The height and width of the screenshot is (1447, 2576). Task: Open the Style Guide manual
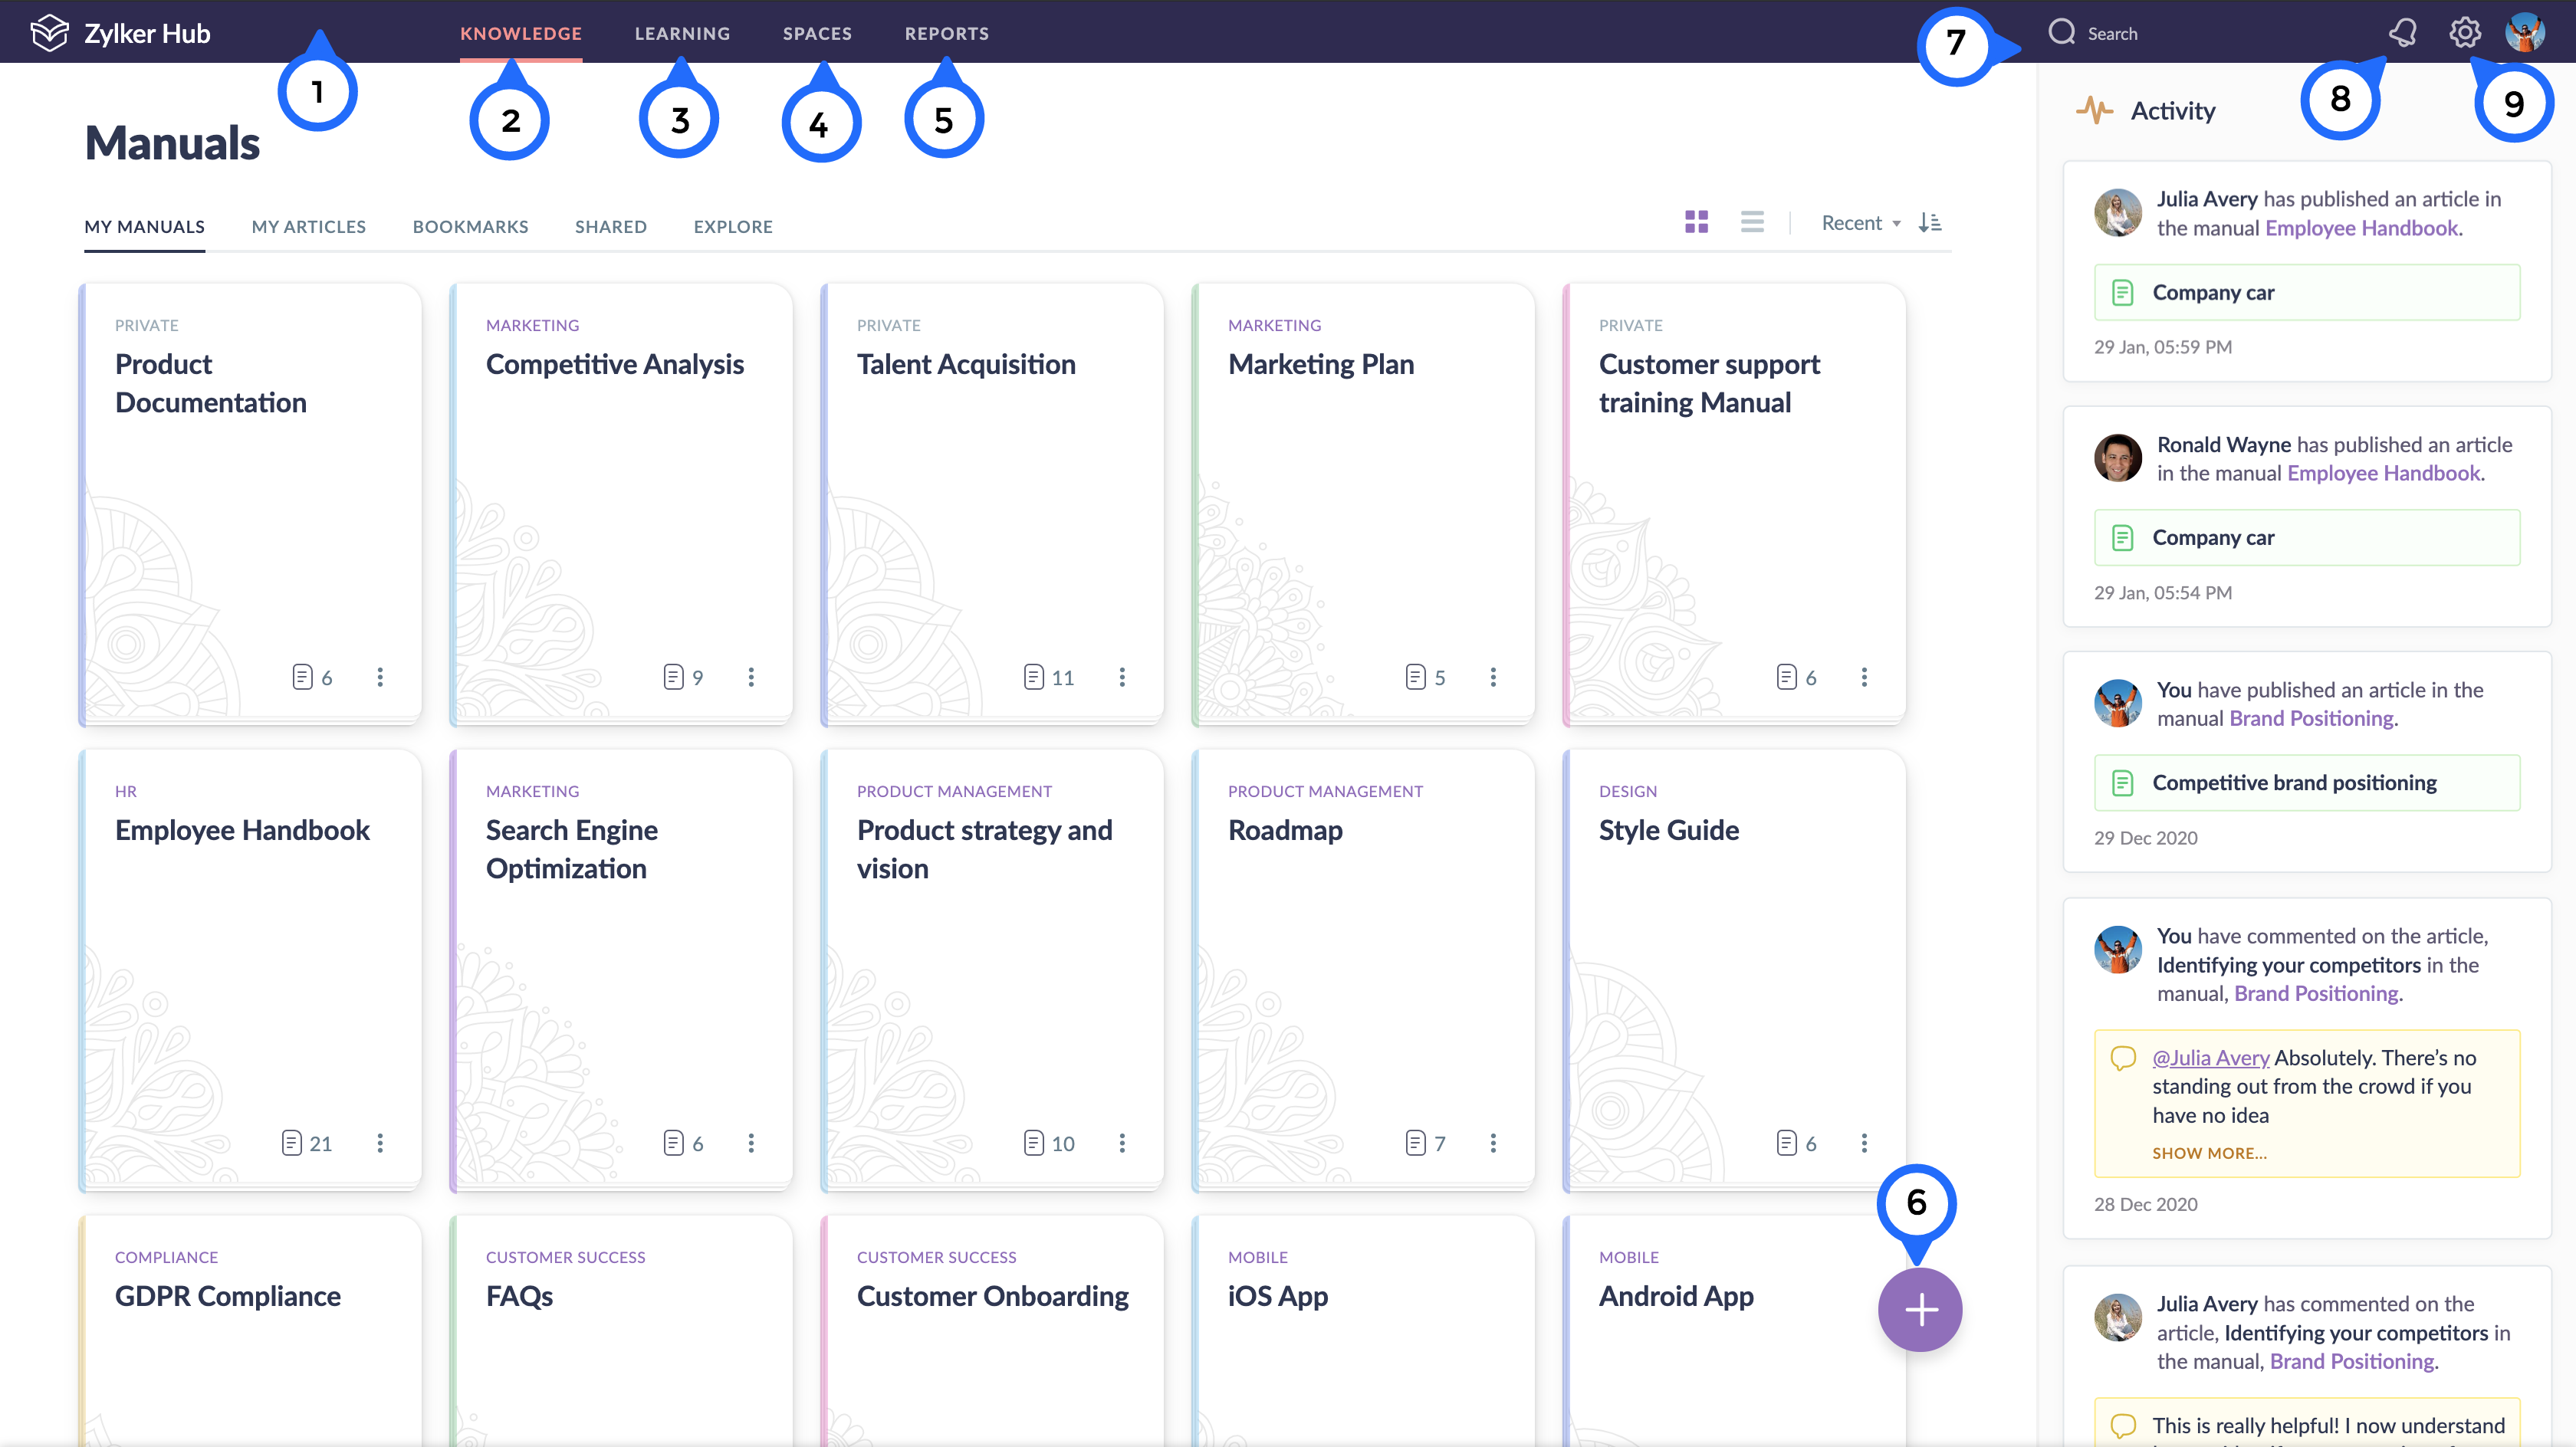click(1668, 829)
